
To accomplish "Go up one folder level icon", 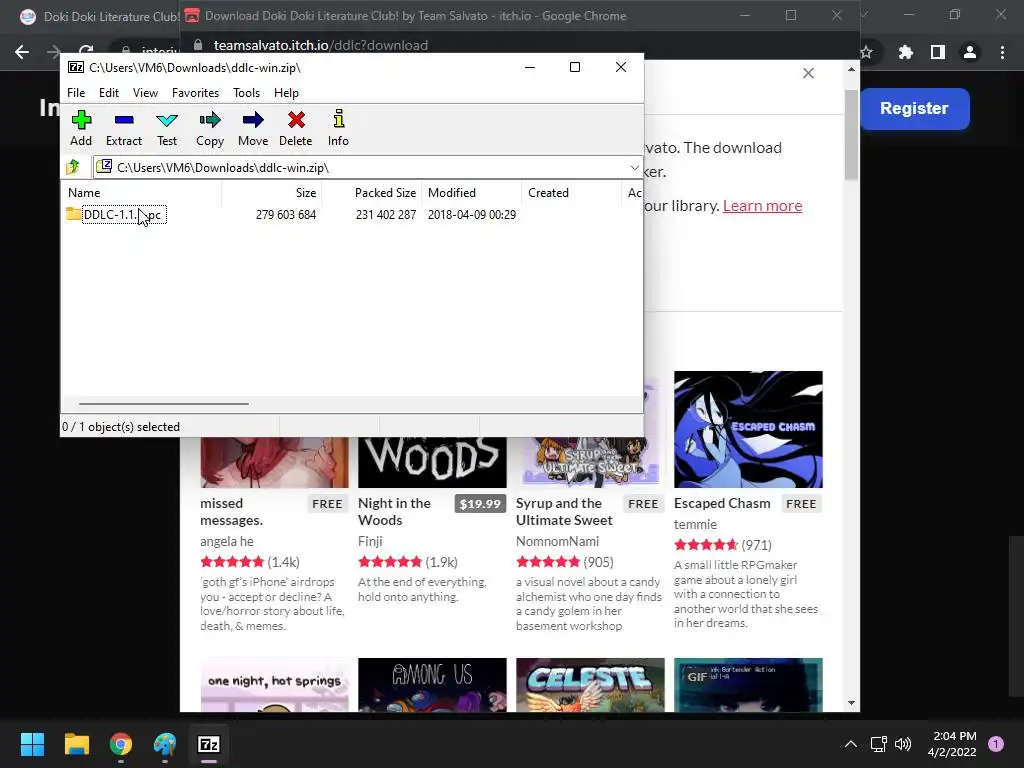I will coord(73,167).
